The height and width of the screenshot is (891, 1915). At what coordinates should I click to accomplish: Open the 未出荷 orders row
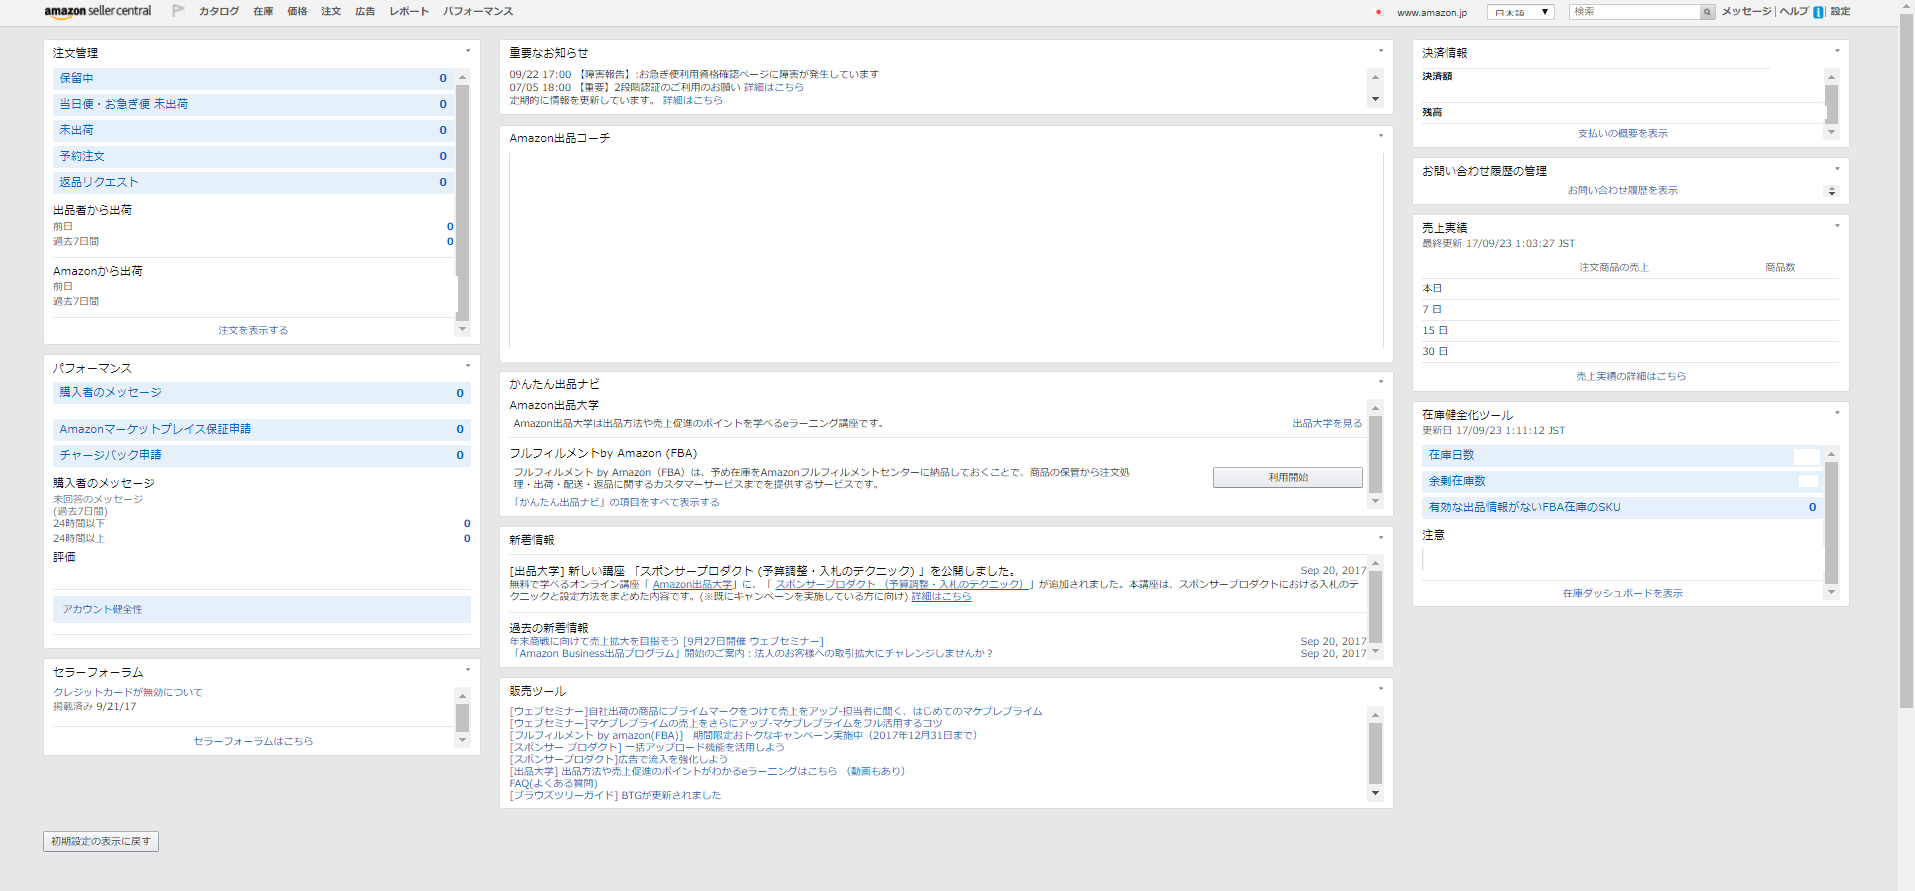[253, 130]
